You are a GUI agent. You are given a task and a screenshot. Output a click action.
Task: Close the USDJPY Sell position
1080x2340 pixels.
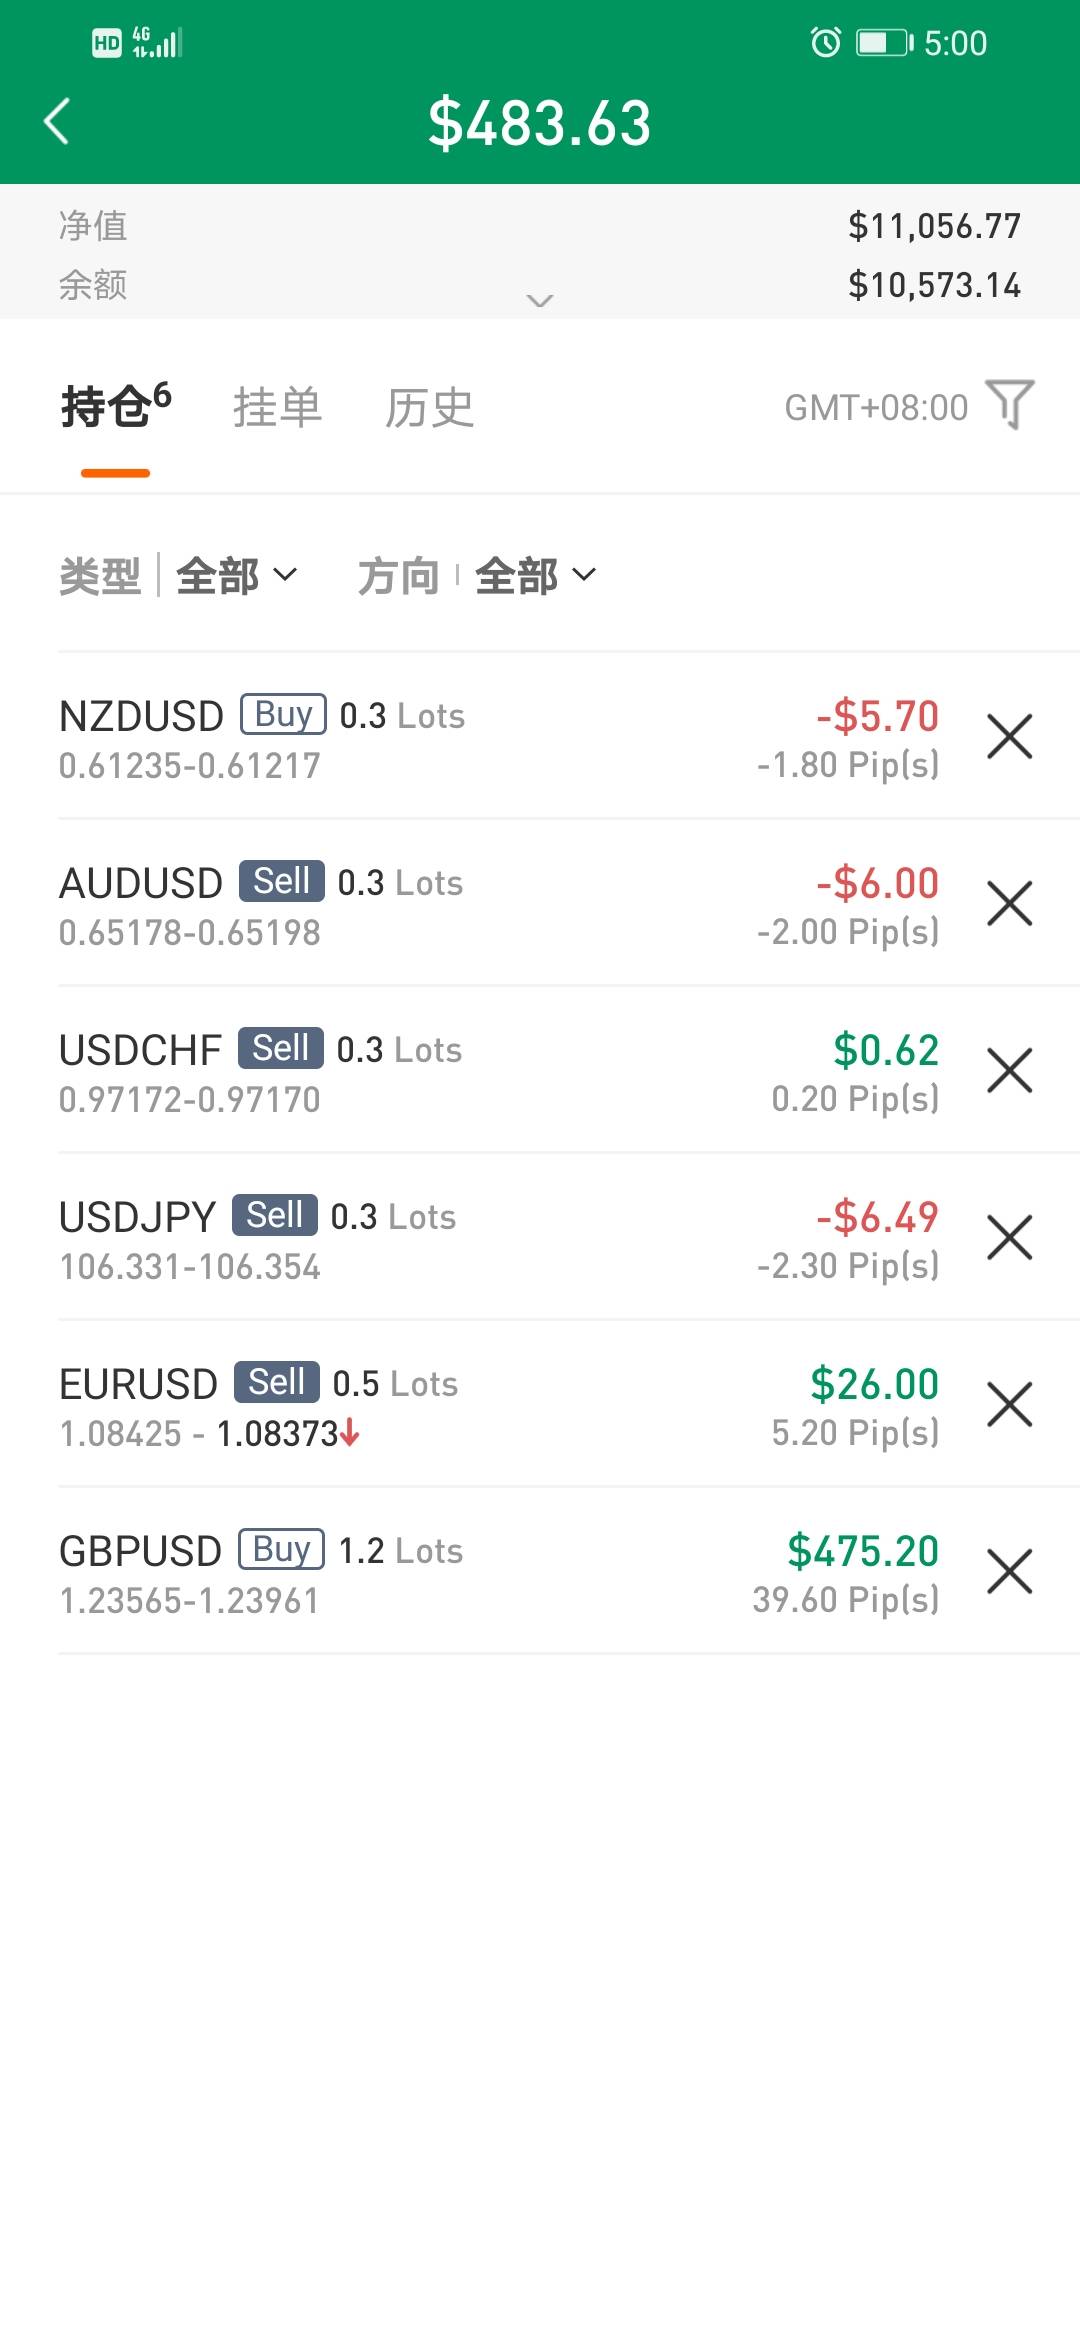pyautogui.click(x=1009, y=1238)
